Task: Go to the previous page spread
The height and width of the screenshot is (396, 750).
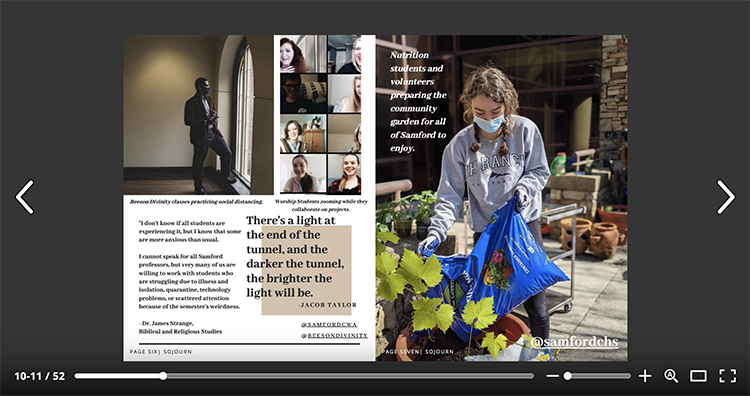Action: coord(24,197)
